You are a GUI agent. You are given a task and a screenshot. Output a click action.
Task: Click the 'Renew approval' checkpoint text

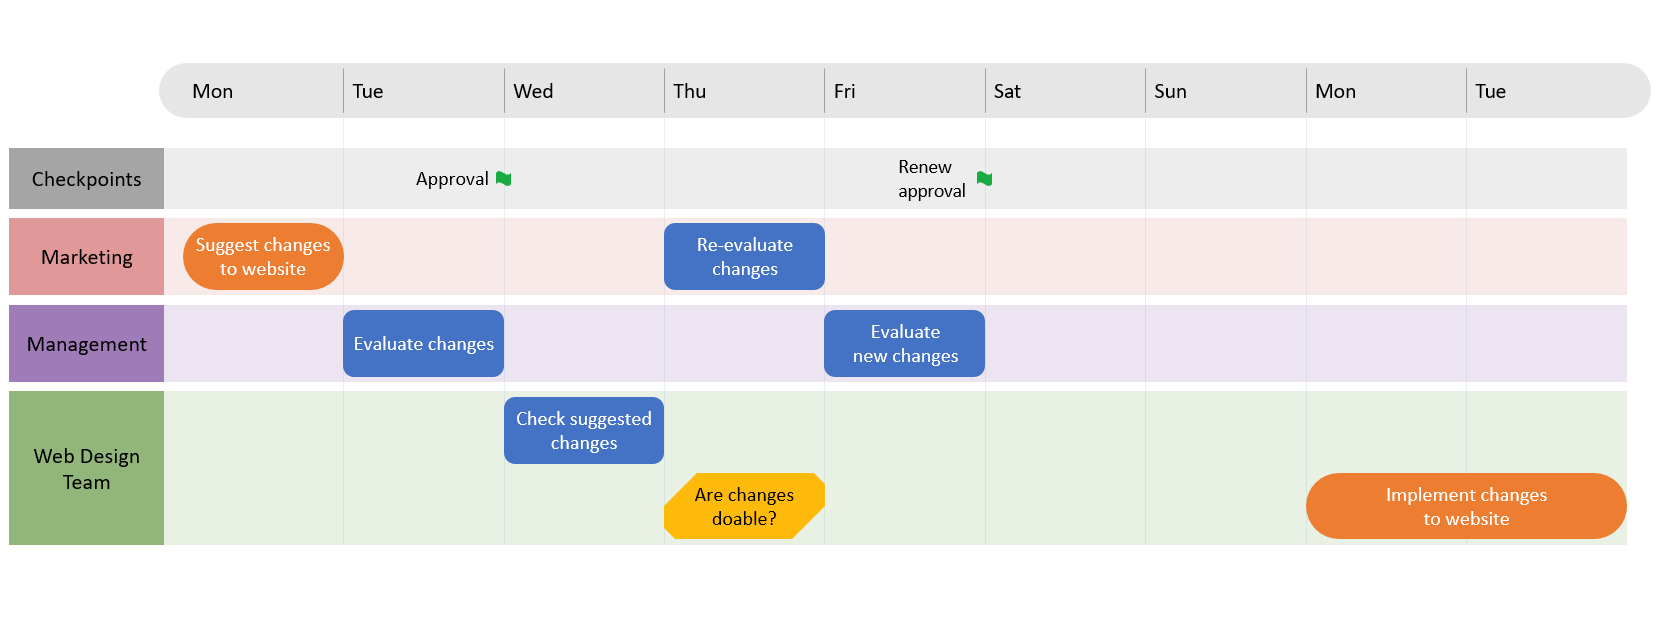931,179
